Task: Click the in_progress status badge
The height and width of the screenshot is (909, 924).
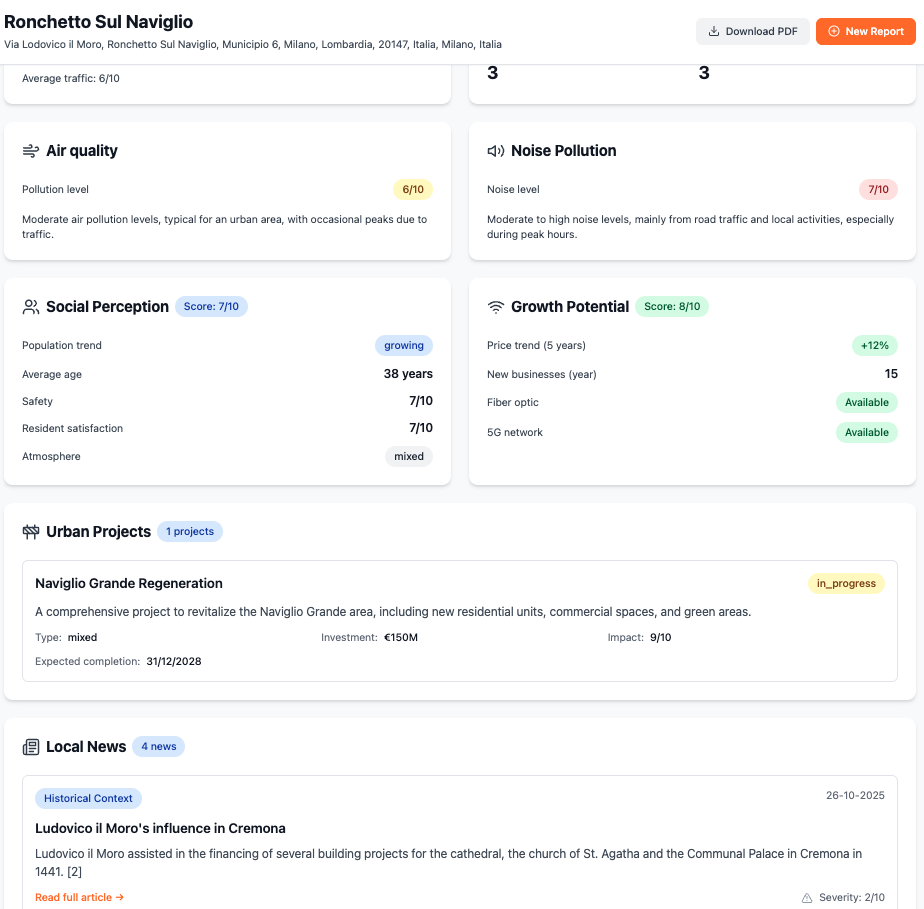Action: [846, 584]
